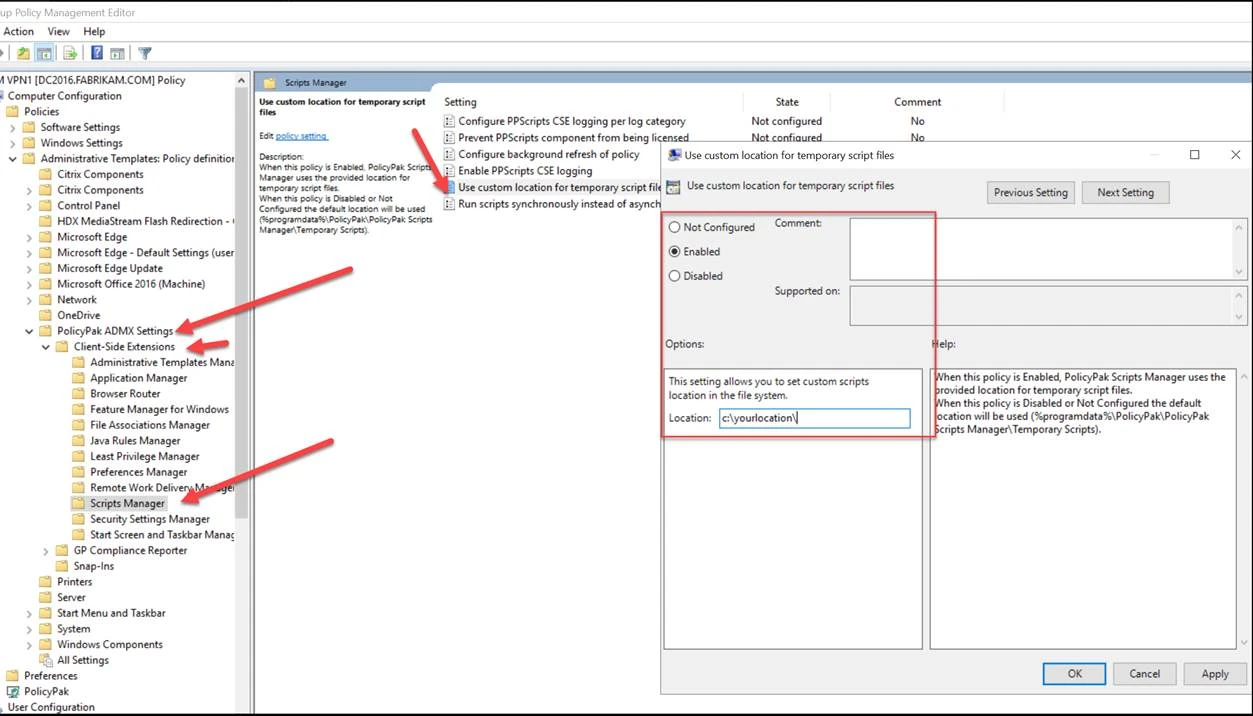Click the PolicyPak node icon in tree
Image resolution: width=1253 pixels, height=716 pixels.
click(x=13, y=692)
